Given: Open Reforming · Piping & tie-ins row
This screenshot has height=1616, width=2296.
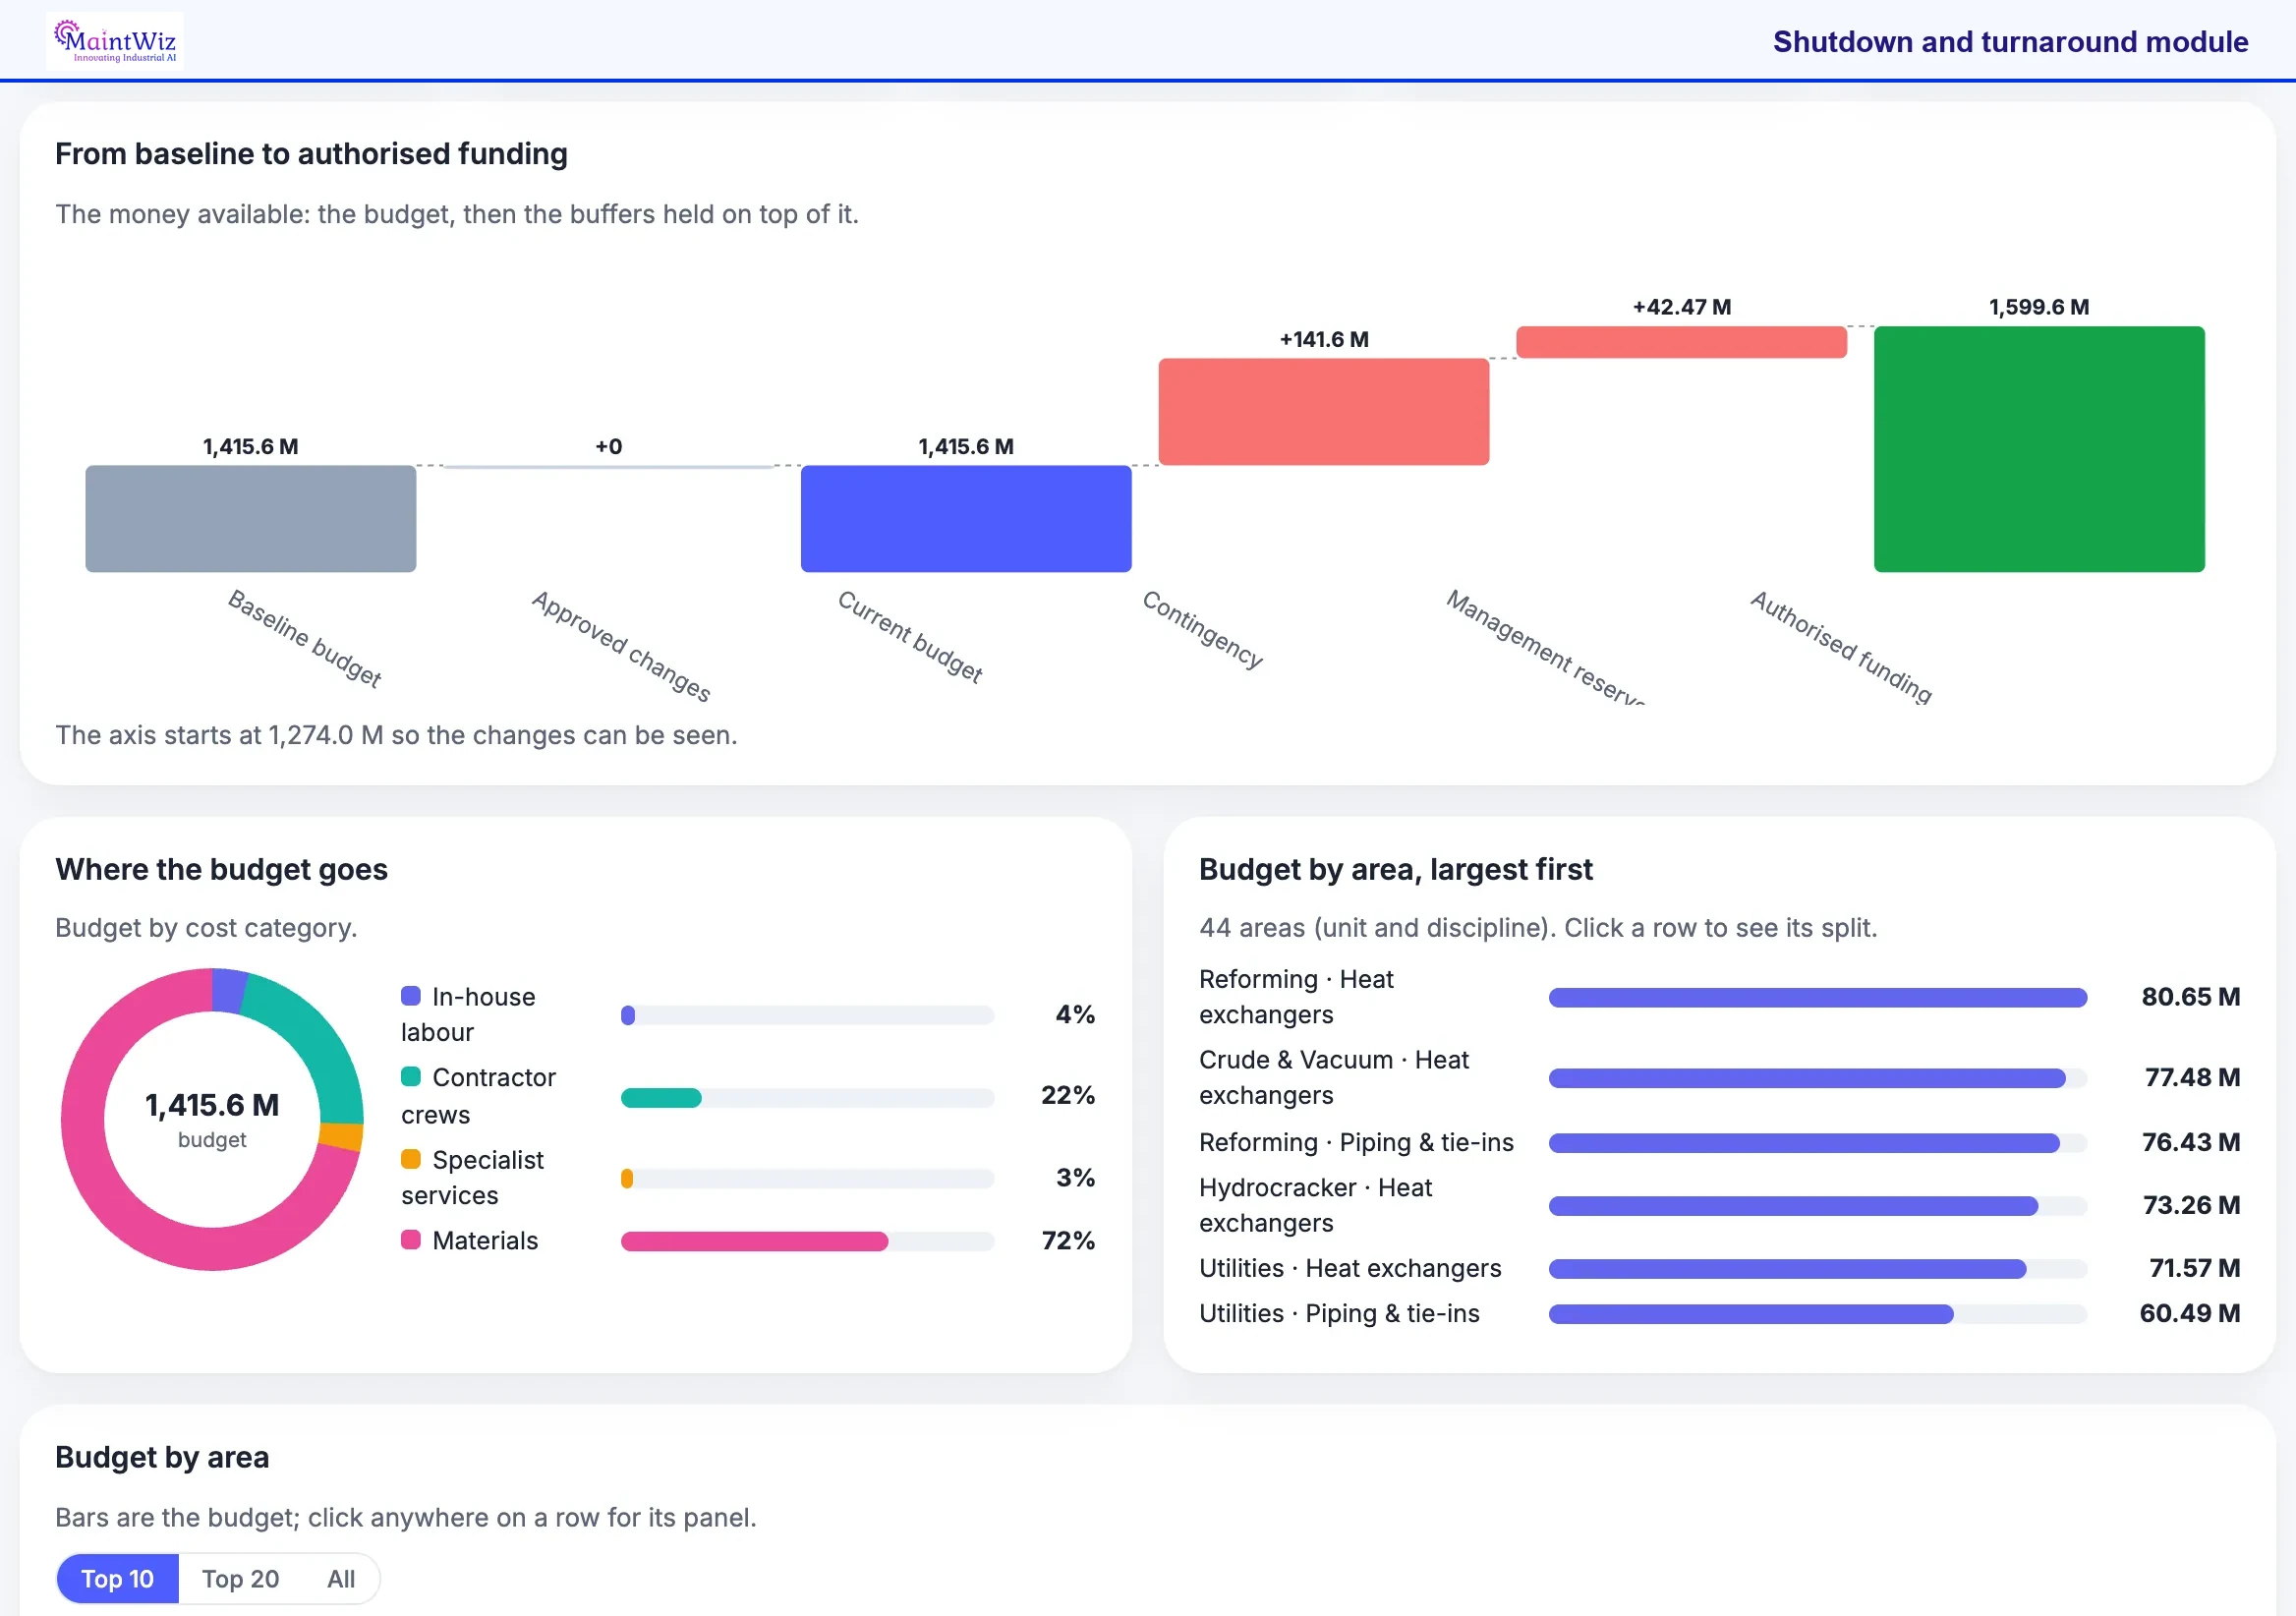Looking at the screenshot, I should tap(1719, 1143).
